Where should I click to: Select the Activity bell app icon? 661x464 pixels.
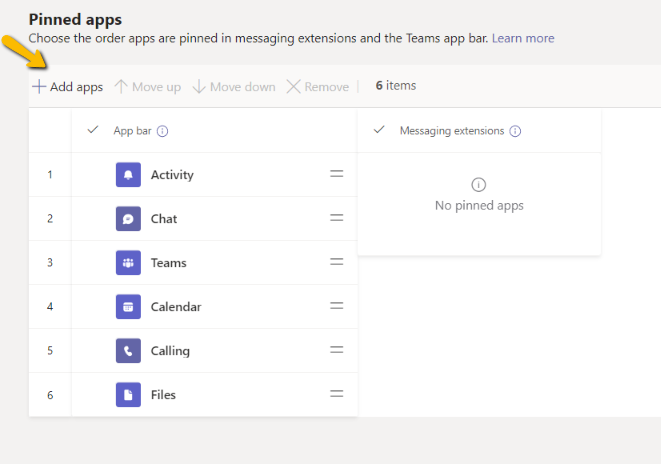pyautogui.click(x=128, y=174)
